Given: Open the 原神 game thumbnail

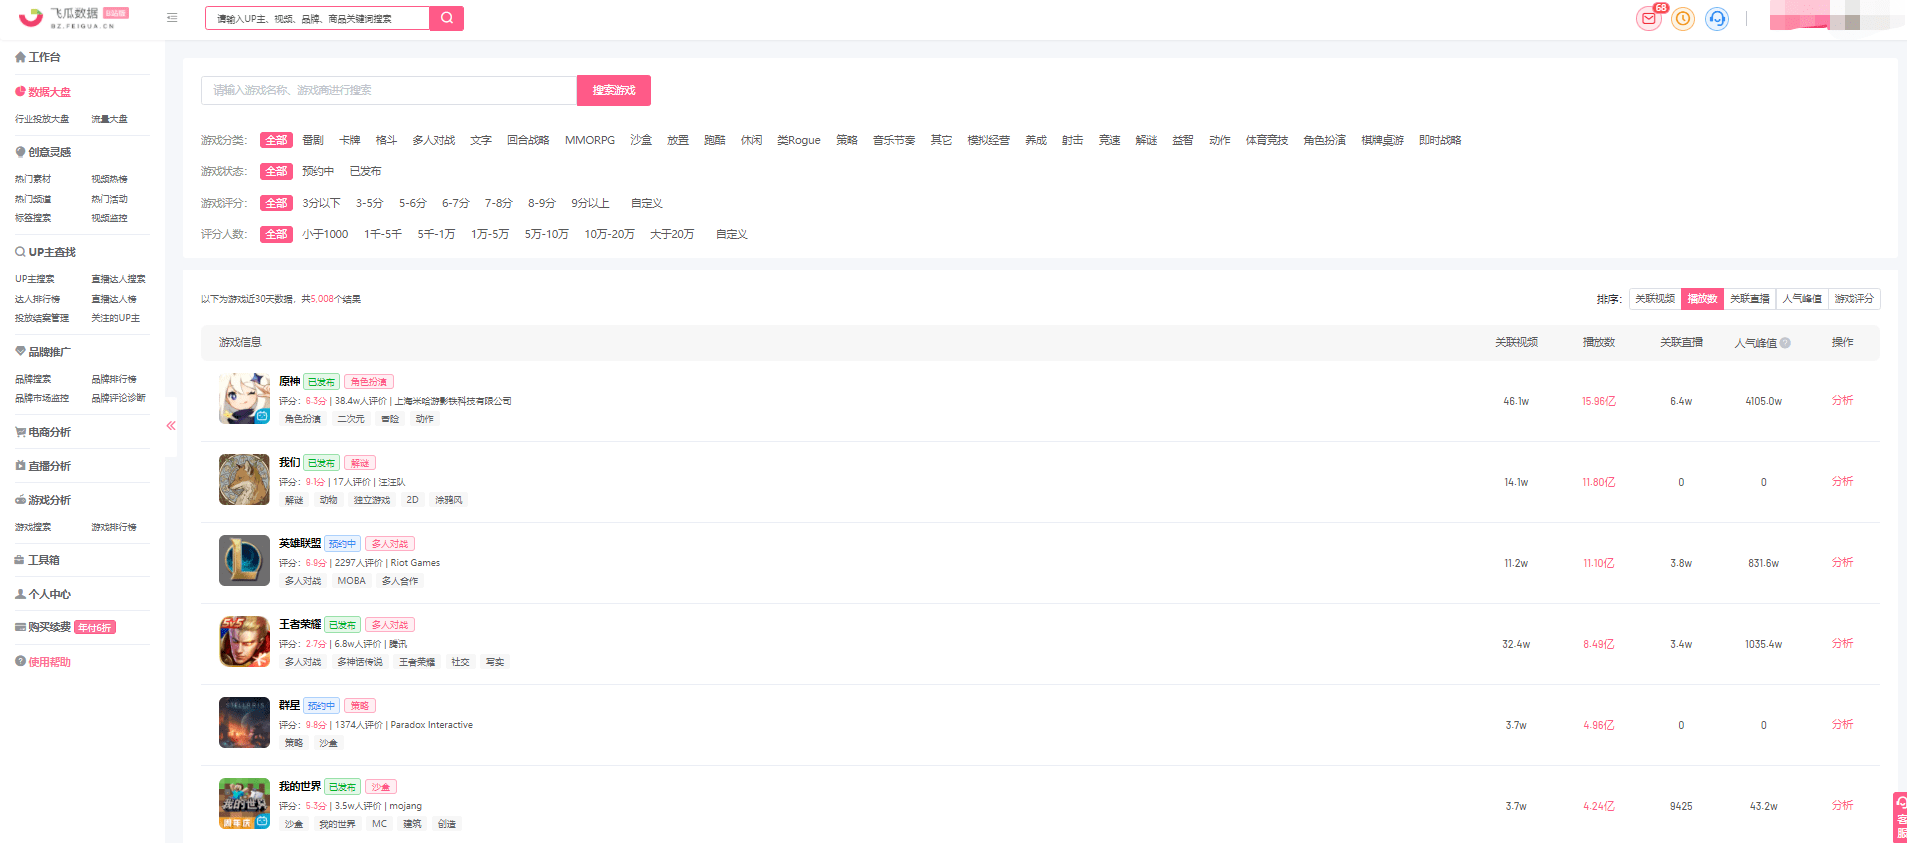Looking at the screenshot, I should pos(244,398).
